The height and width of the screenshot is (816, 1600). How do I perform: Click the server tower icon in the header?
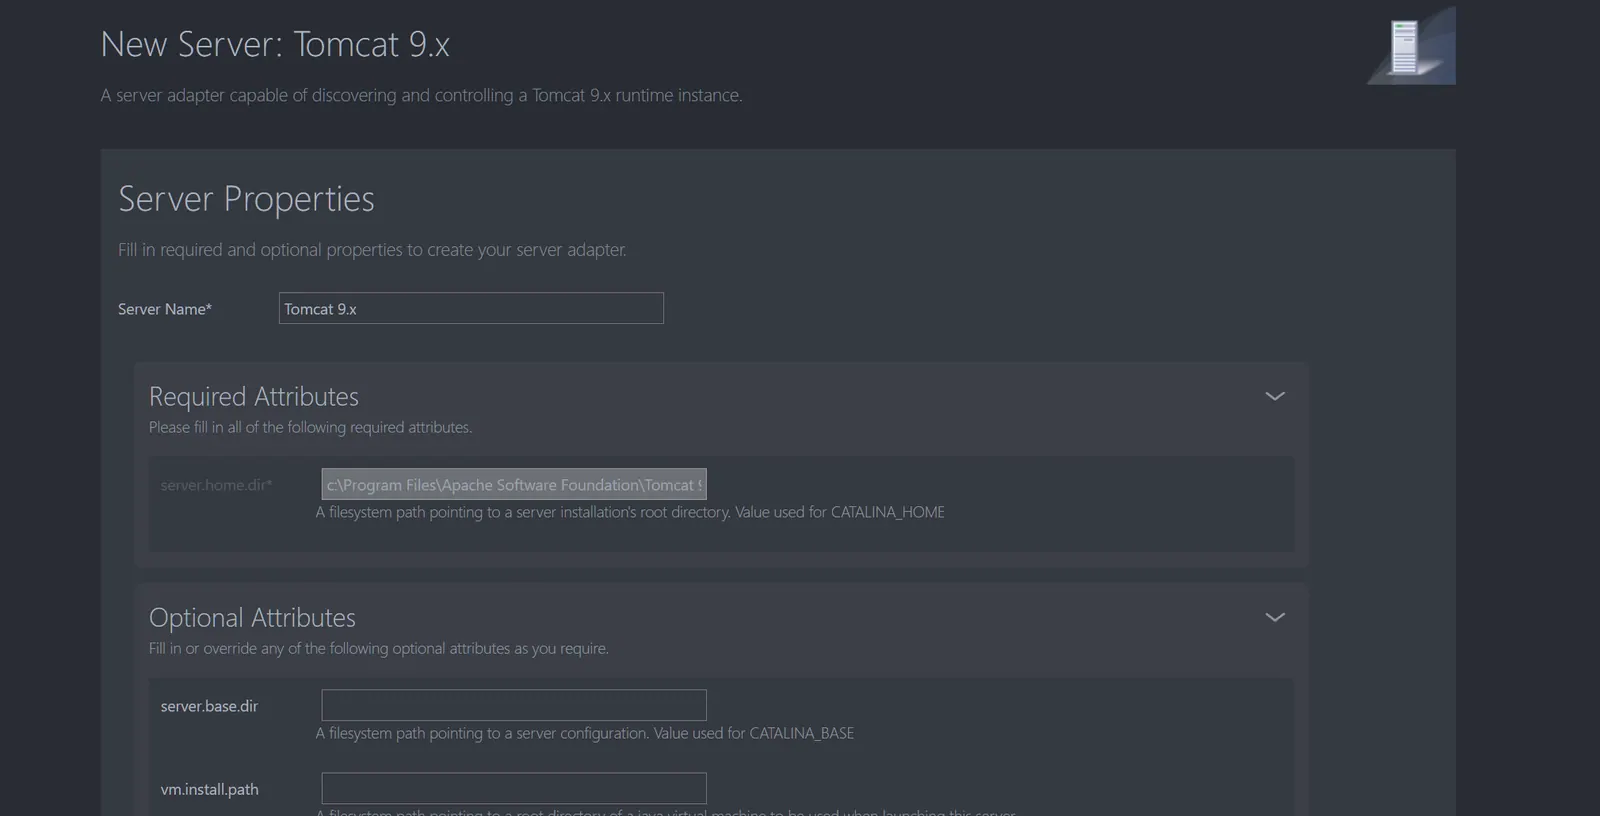(1408, 47)
